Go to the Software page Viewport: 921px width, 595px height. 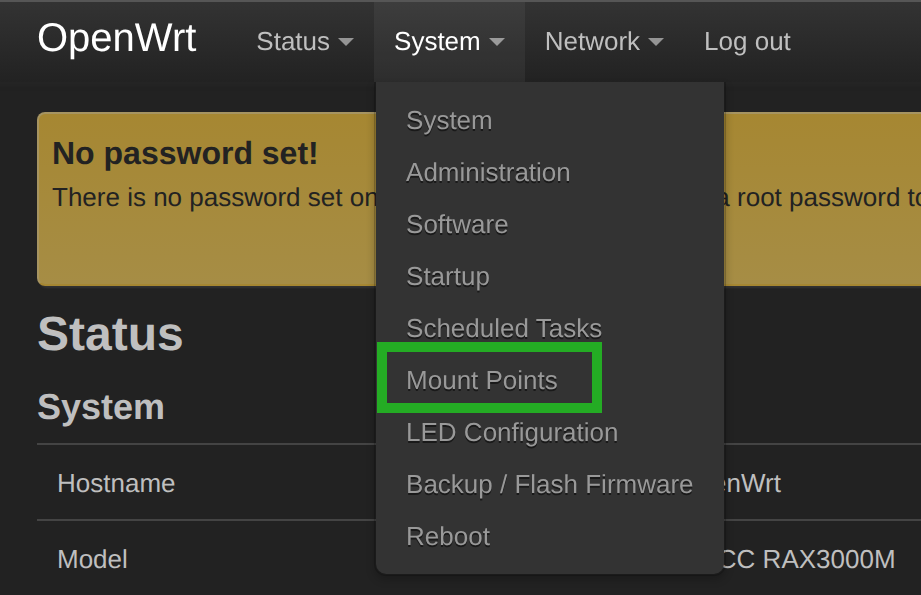(x=457, y=224)
